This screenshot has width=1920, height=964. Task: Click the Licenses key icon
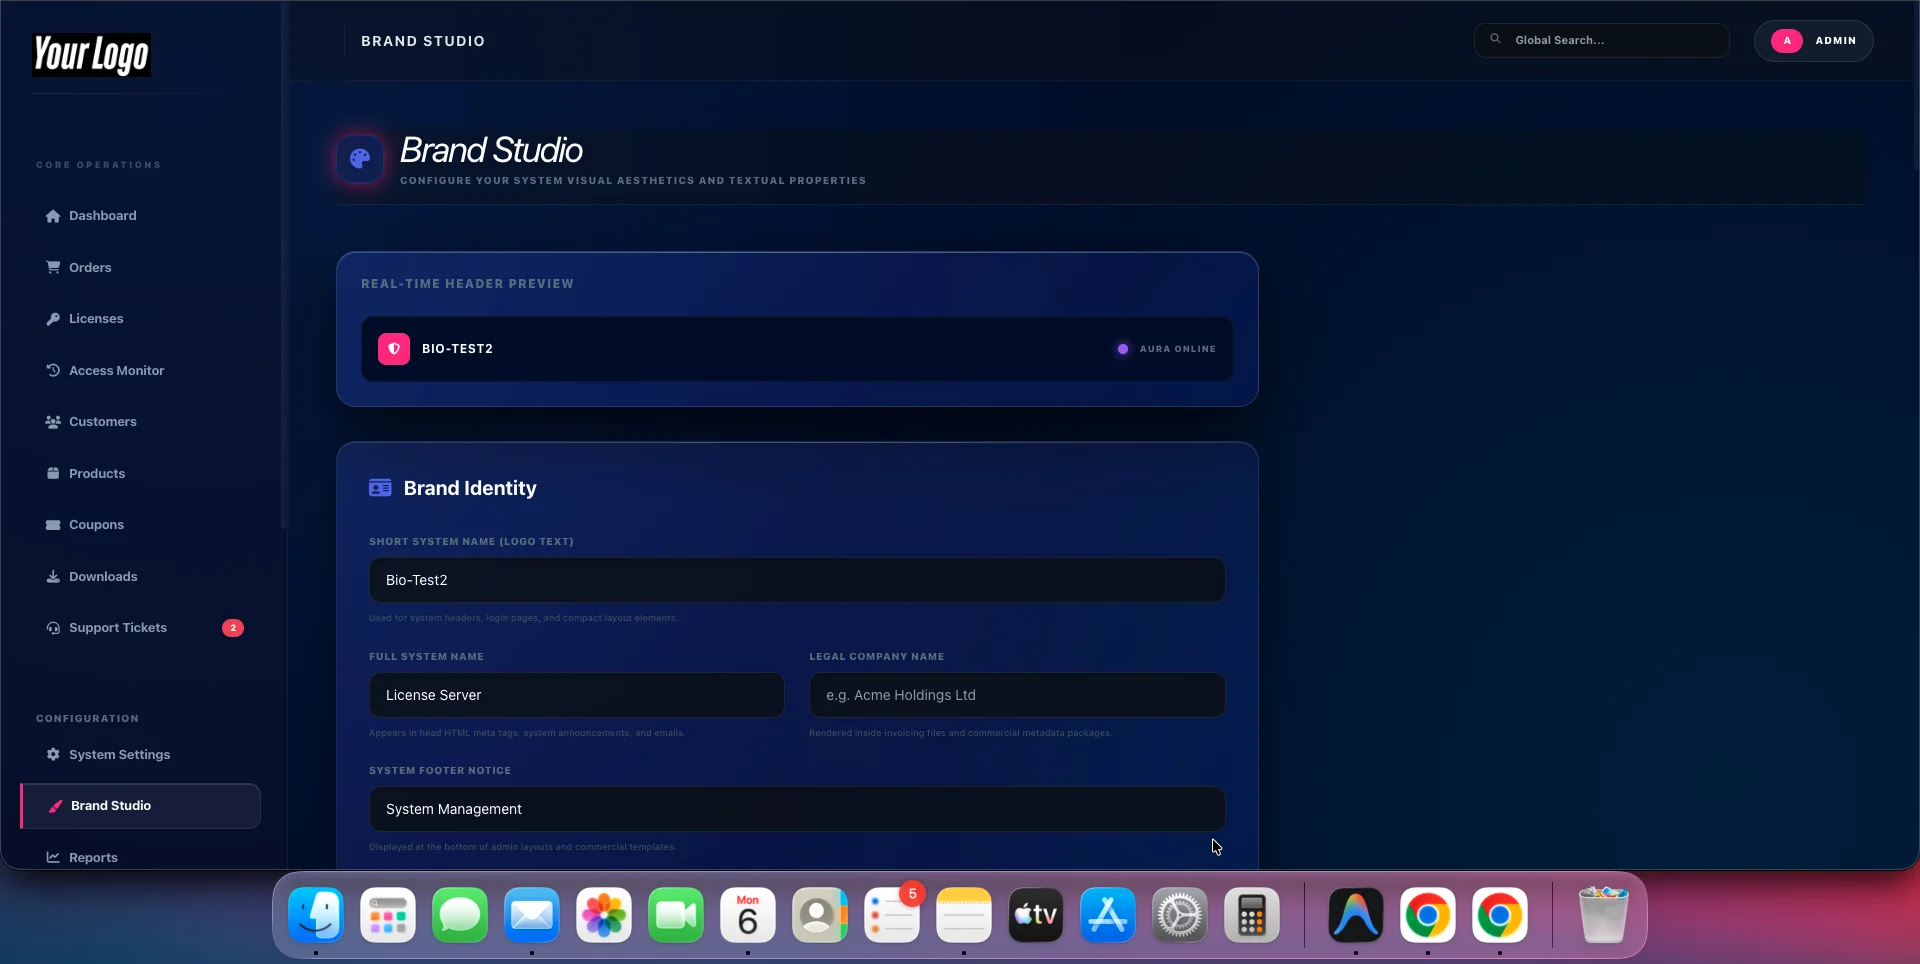53,319
